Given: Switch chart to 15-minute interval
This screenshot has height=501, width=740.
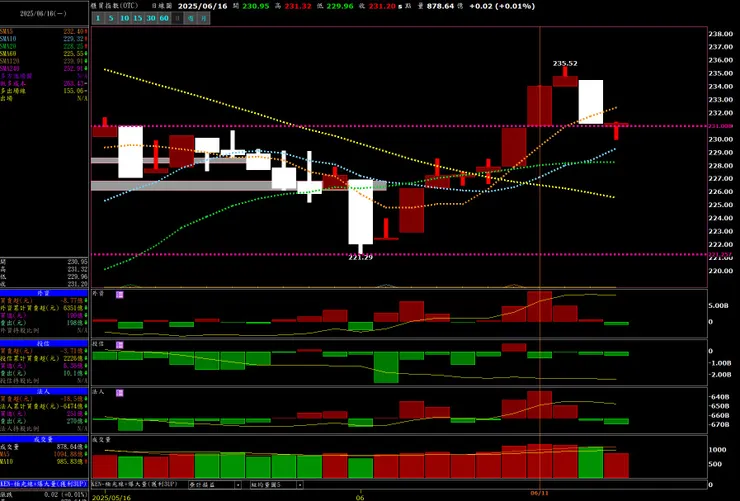Looking at the screenshot, I should [137, 18].
